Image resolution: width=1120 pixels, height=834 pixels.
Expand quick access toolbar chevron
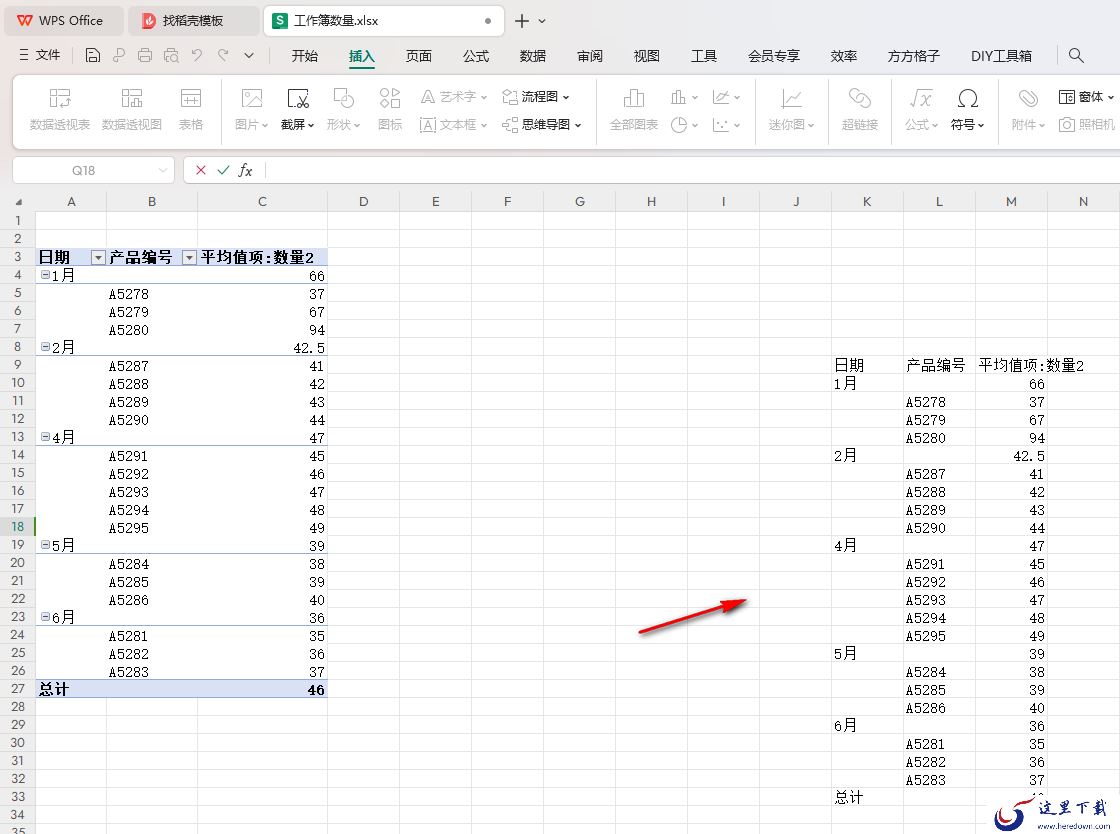(249, 55)
